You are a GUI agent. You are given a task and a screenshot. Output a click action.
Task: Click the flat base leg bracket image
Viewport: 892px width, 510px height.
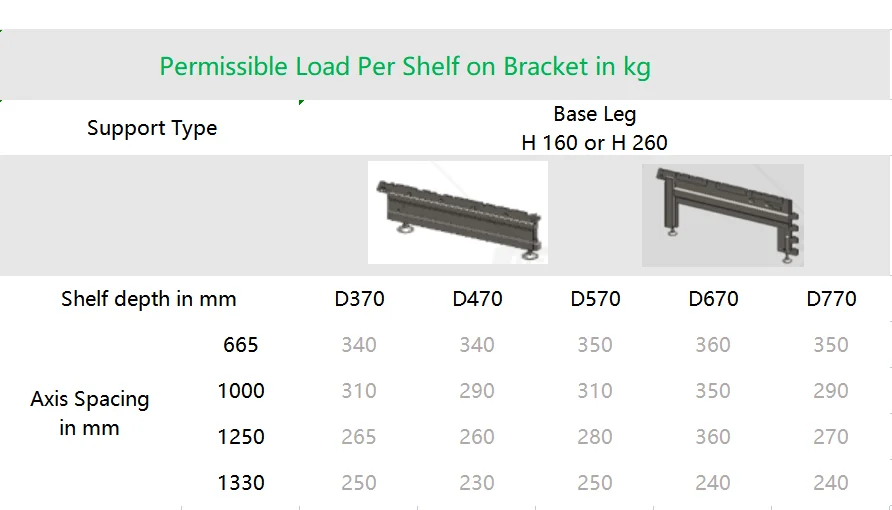tap(458, 212)
